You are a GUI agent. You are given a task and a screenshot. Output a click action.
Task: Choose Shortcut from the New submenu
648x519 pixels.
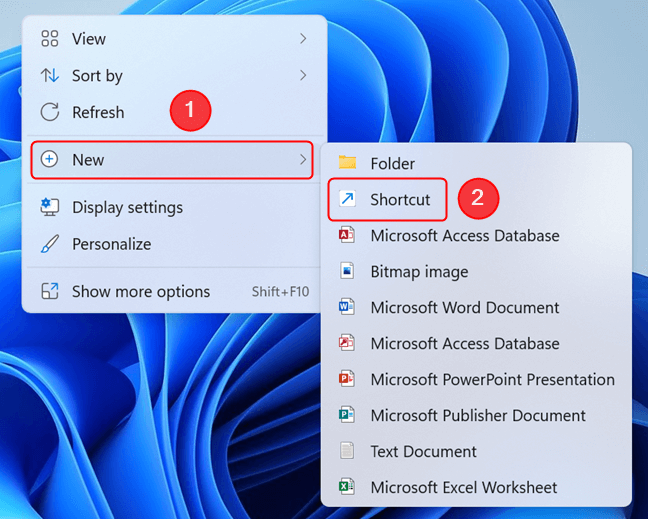point(387,199)
